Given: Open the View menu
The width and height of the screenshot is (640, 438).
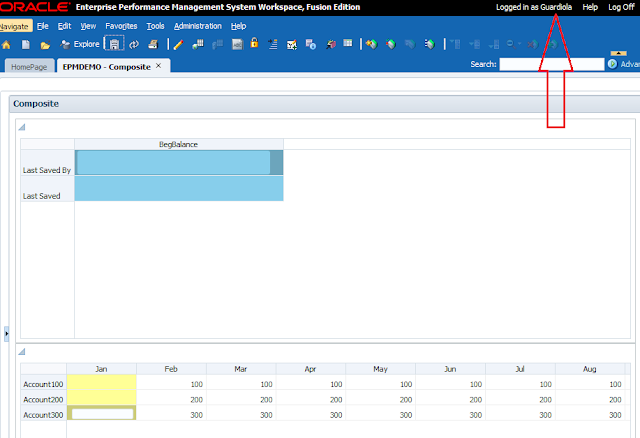Looking at the screenshot, I should coord(88,26).
